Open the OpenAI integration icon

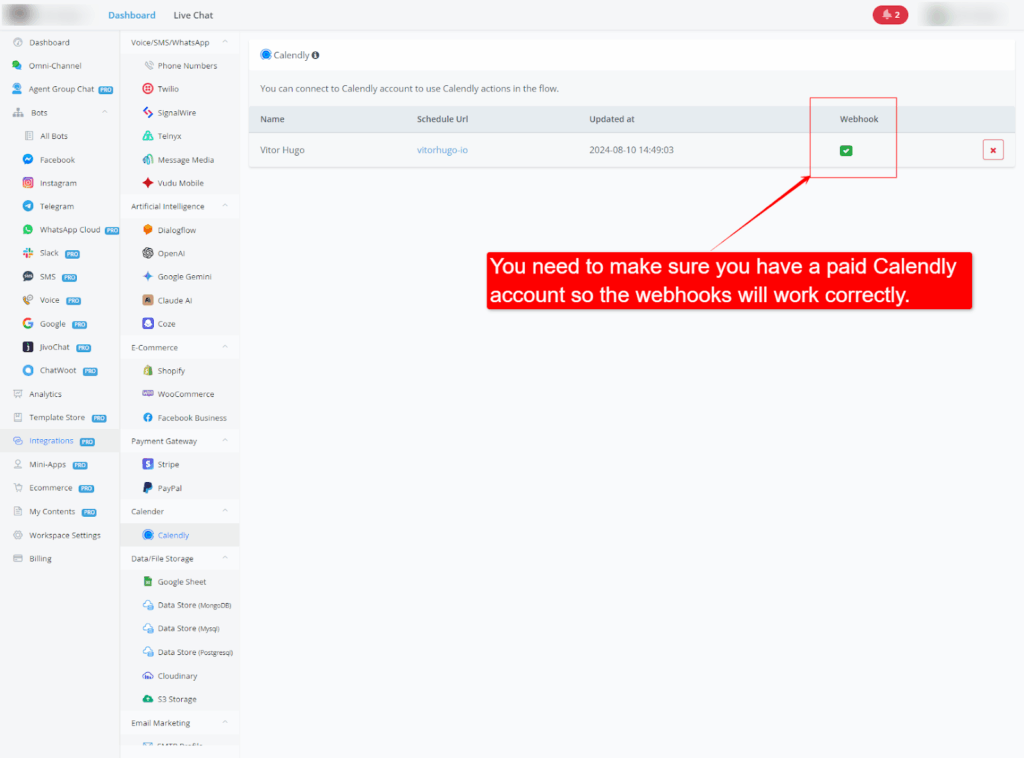148,253
